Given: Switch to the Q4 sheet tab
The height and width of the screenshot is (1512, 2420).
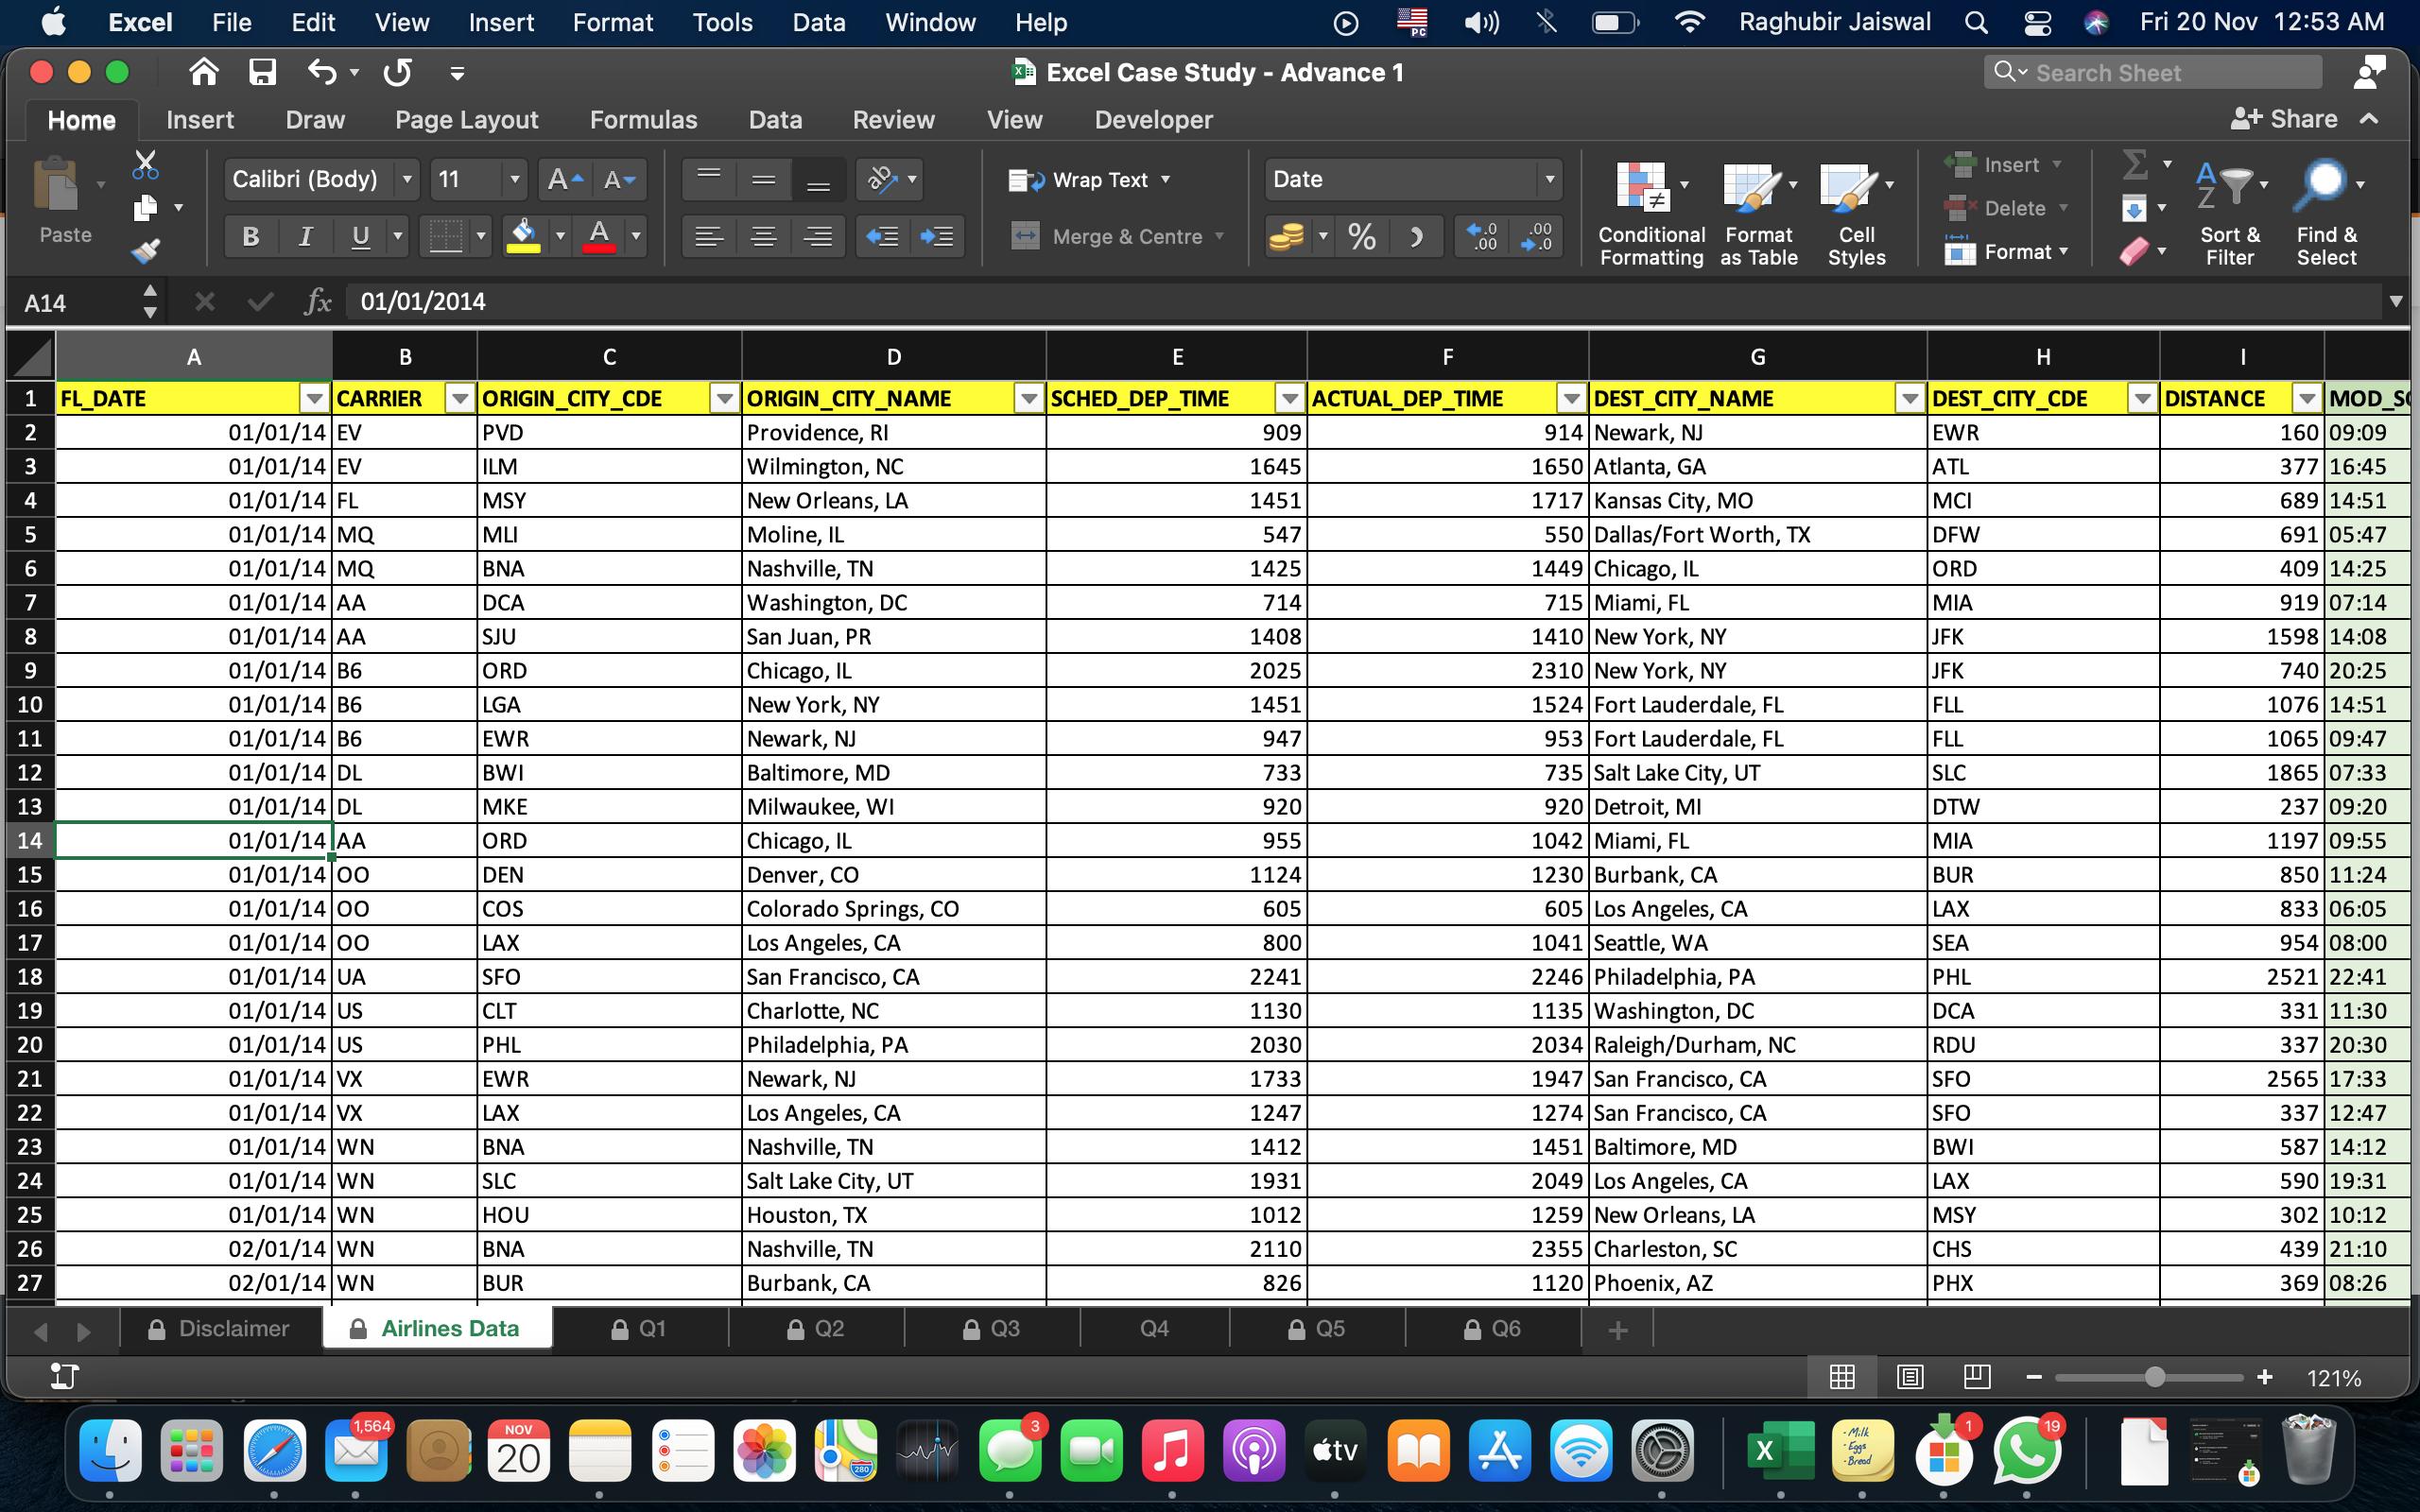Looking at the screenshot, I should pos(1153,1329).
